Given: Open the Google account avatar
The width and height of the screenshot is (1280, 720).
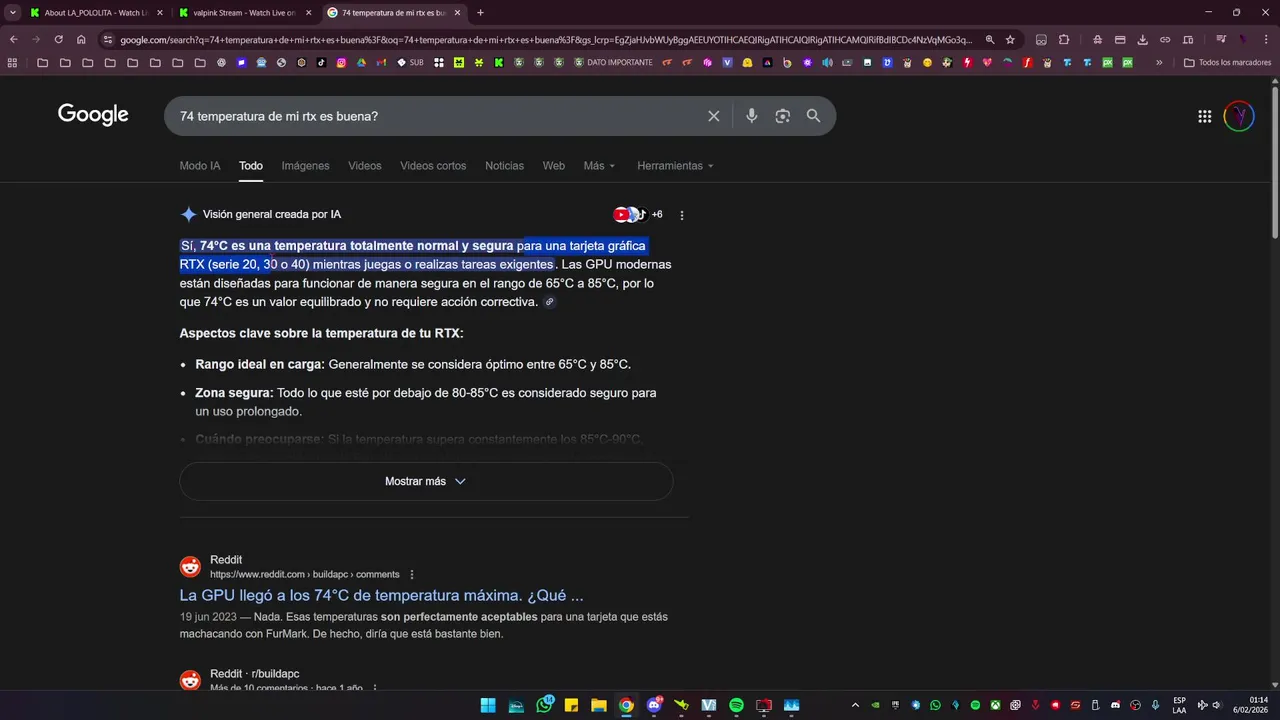Looking at the screenshot, I should click(1239, 116).
